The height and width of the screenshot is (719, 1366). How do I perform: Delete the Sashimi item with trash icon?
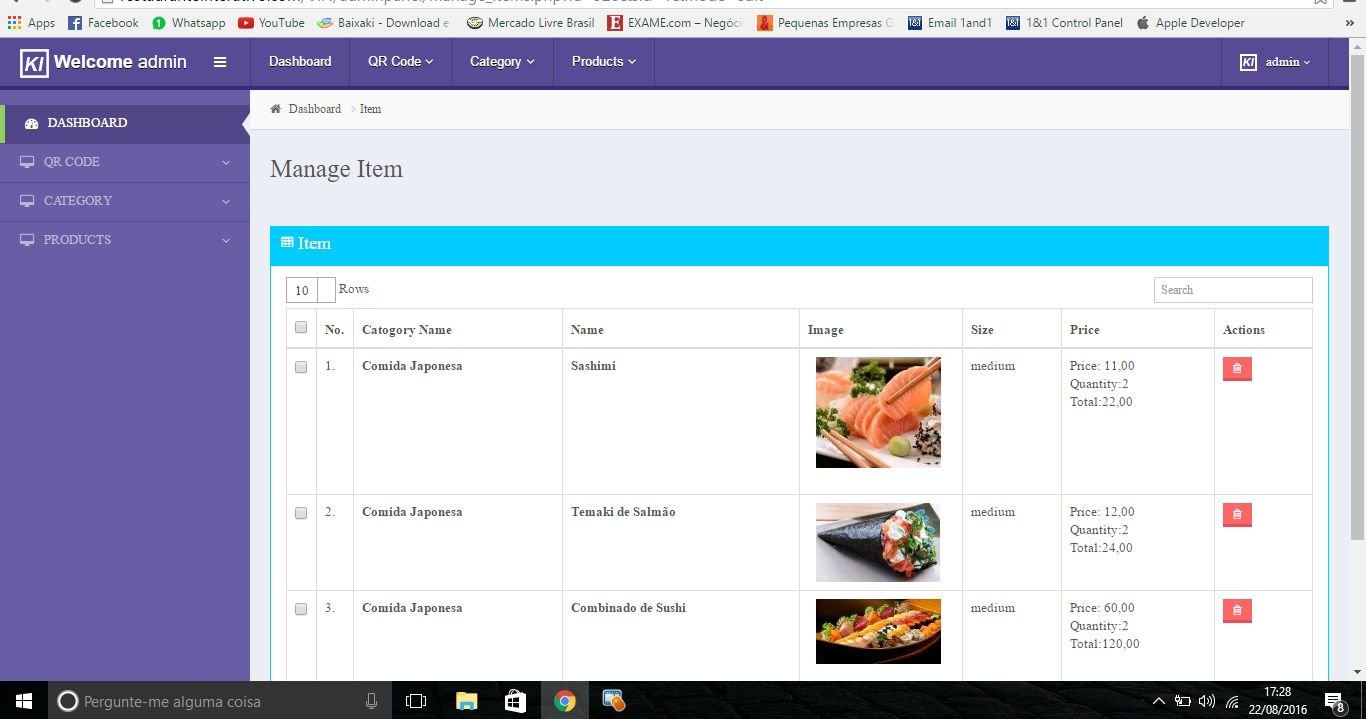1237,369
